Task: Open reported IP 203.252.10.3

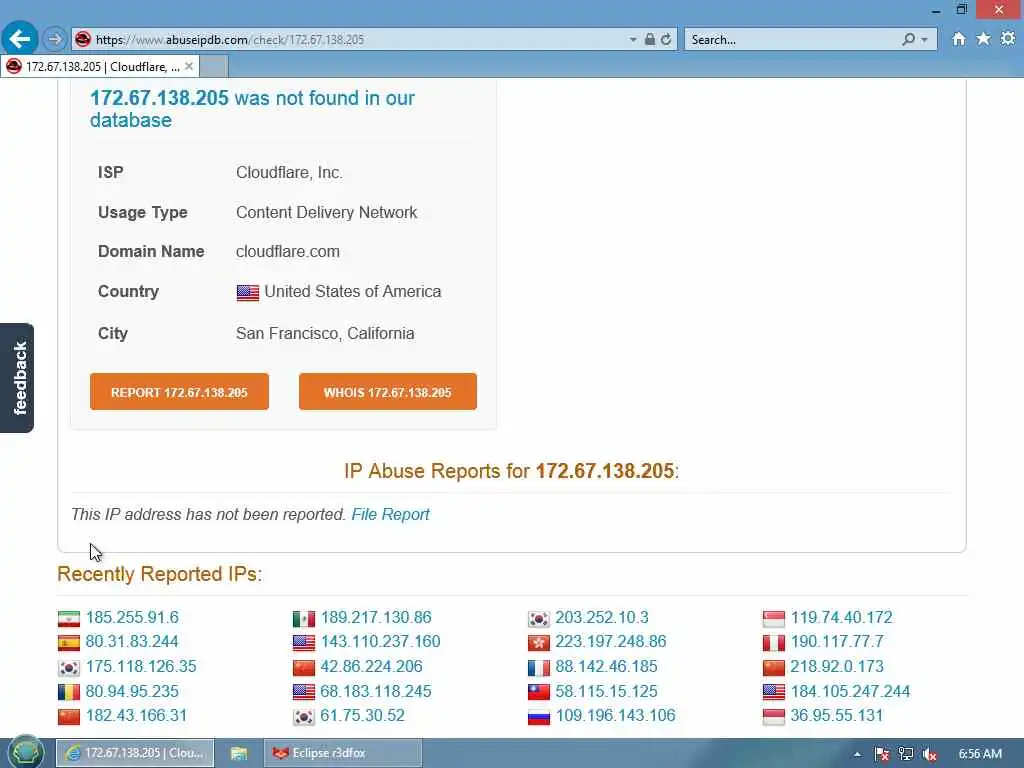Action: click(602, 617)
